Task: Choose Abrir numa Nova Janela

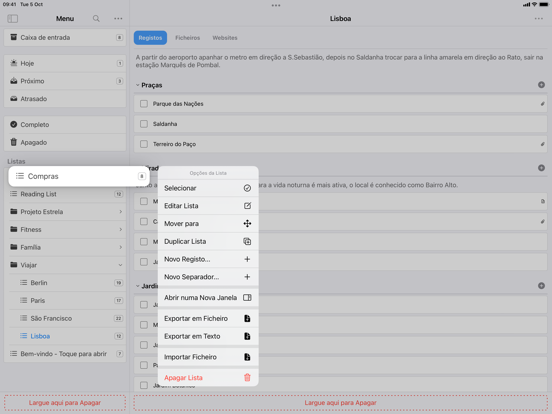Action: (x=208, y=298)
